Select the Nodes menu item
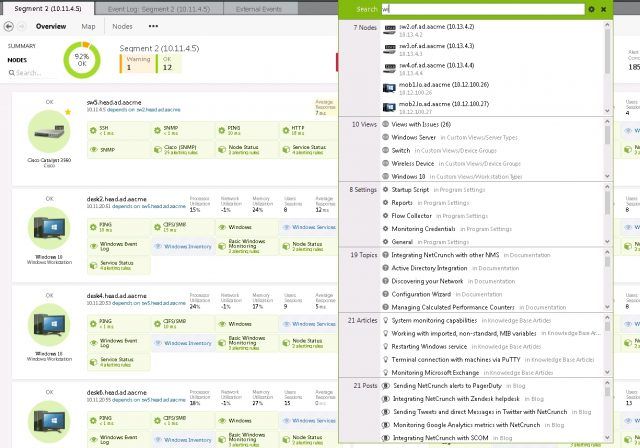The width and height of the screenshot is (640, 448). (x=122, y=26)
